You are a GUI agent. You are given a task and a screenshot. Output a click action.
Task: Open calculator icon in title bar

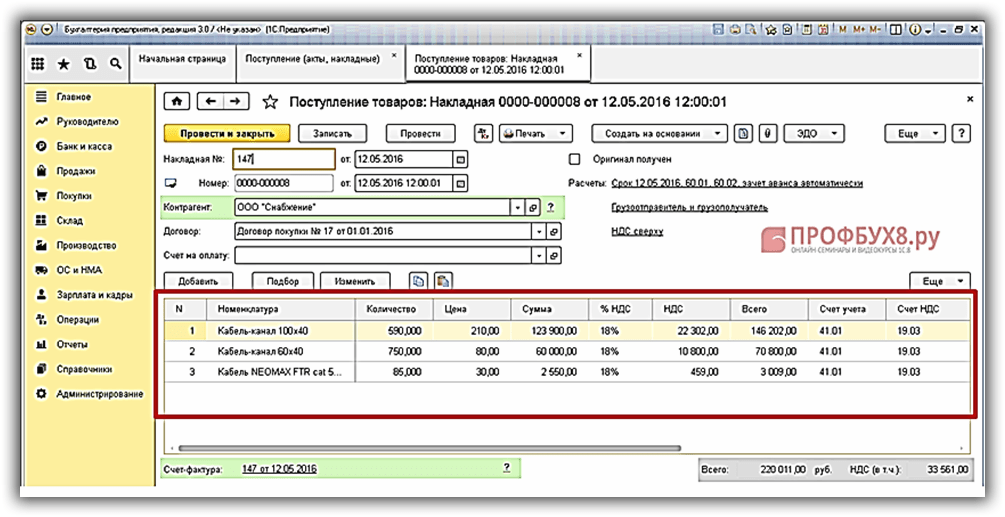[x=806, y=29]
